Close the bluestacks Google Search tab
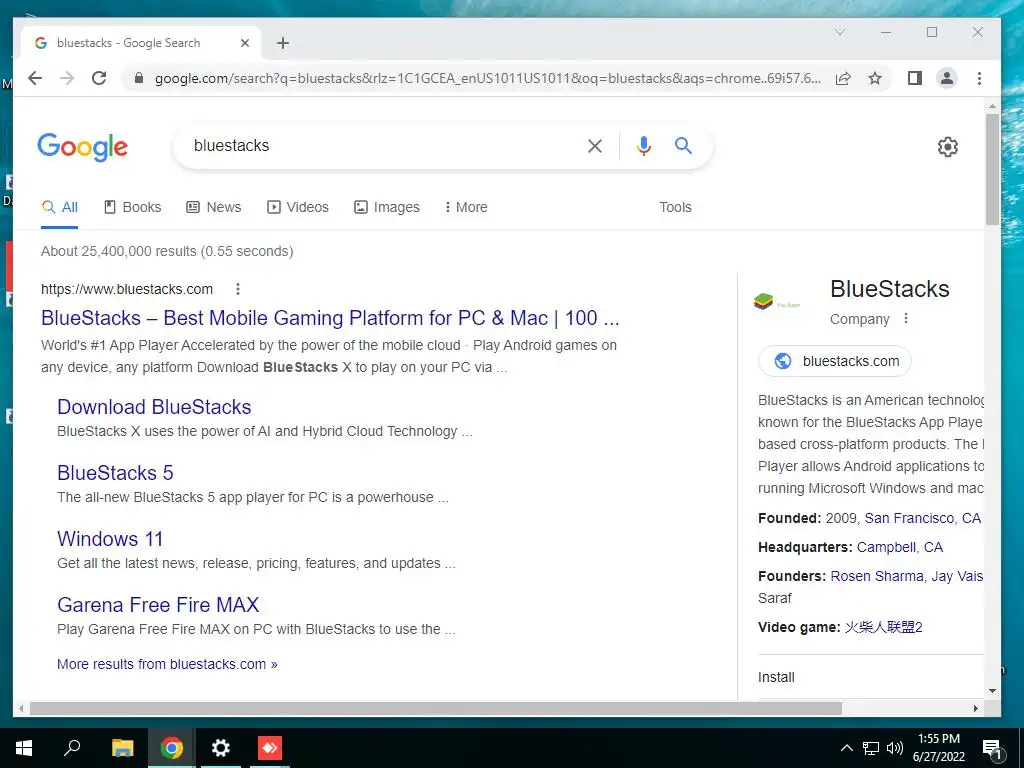1024x768 pixels. [x=245, y=43]
